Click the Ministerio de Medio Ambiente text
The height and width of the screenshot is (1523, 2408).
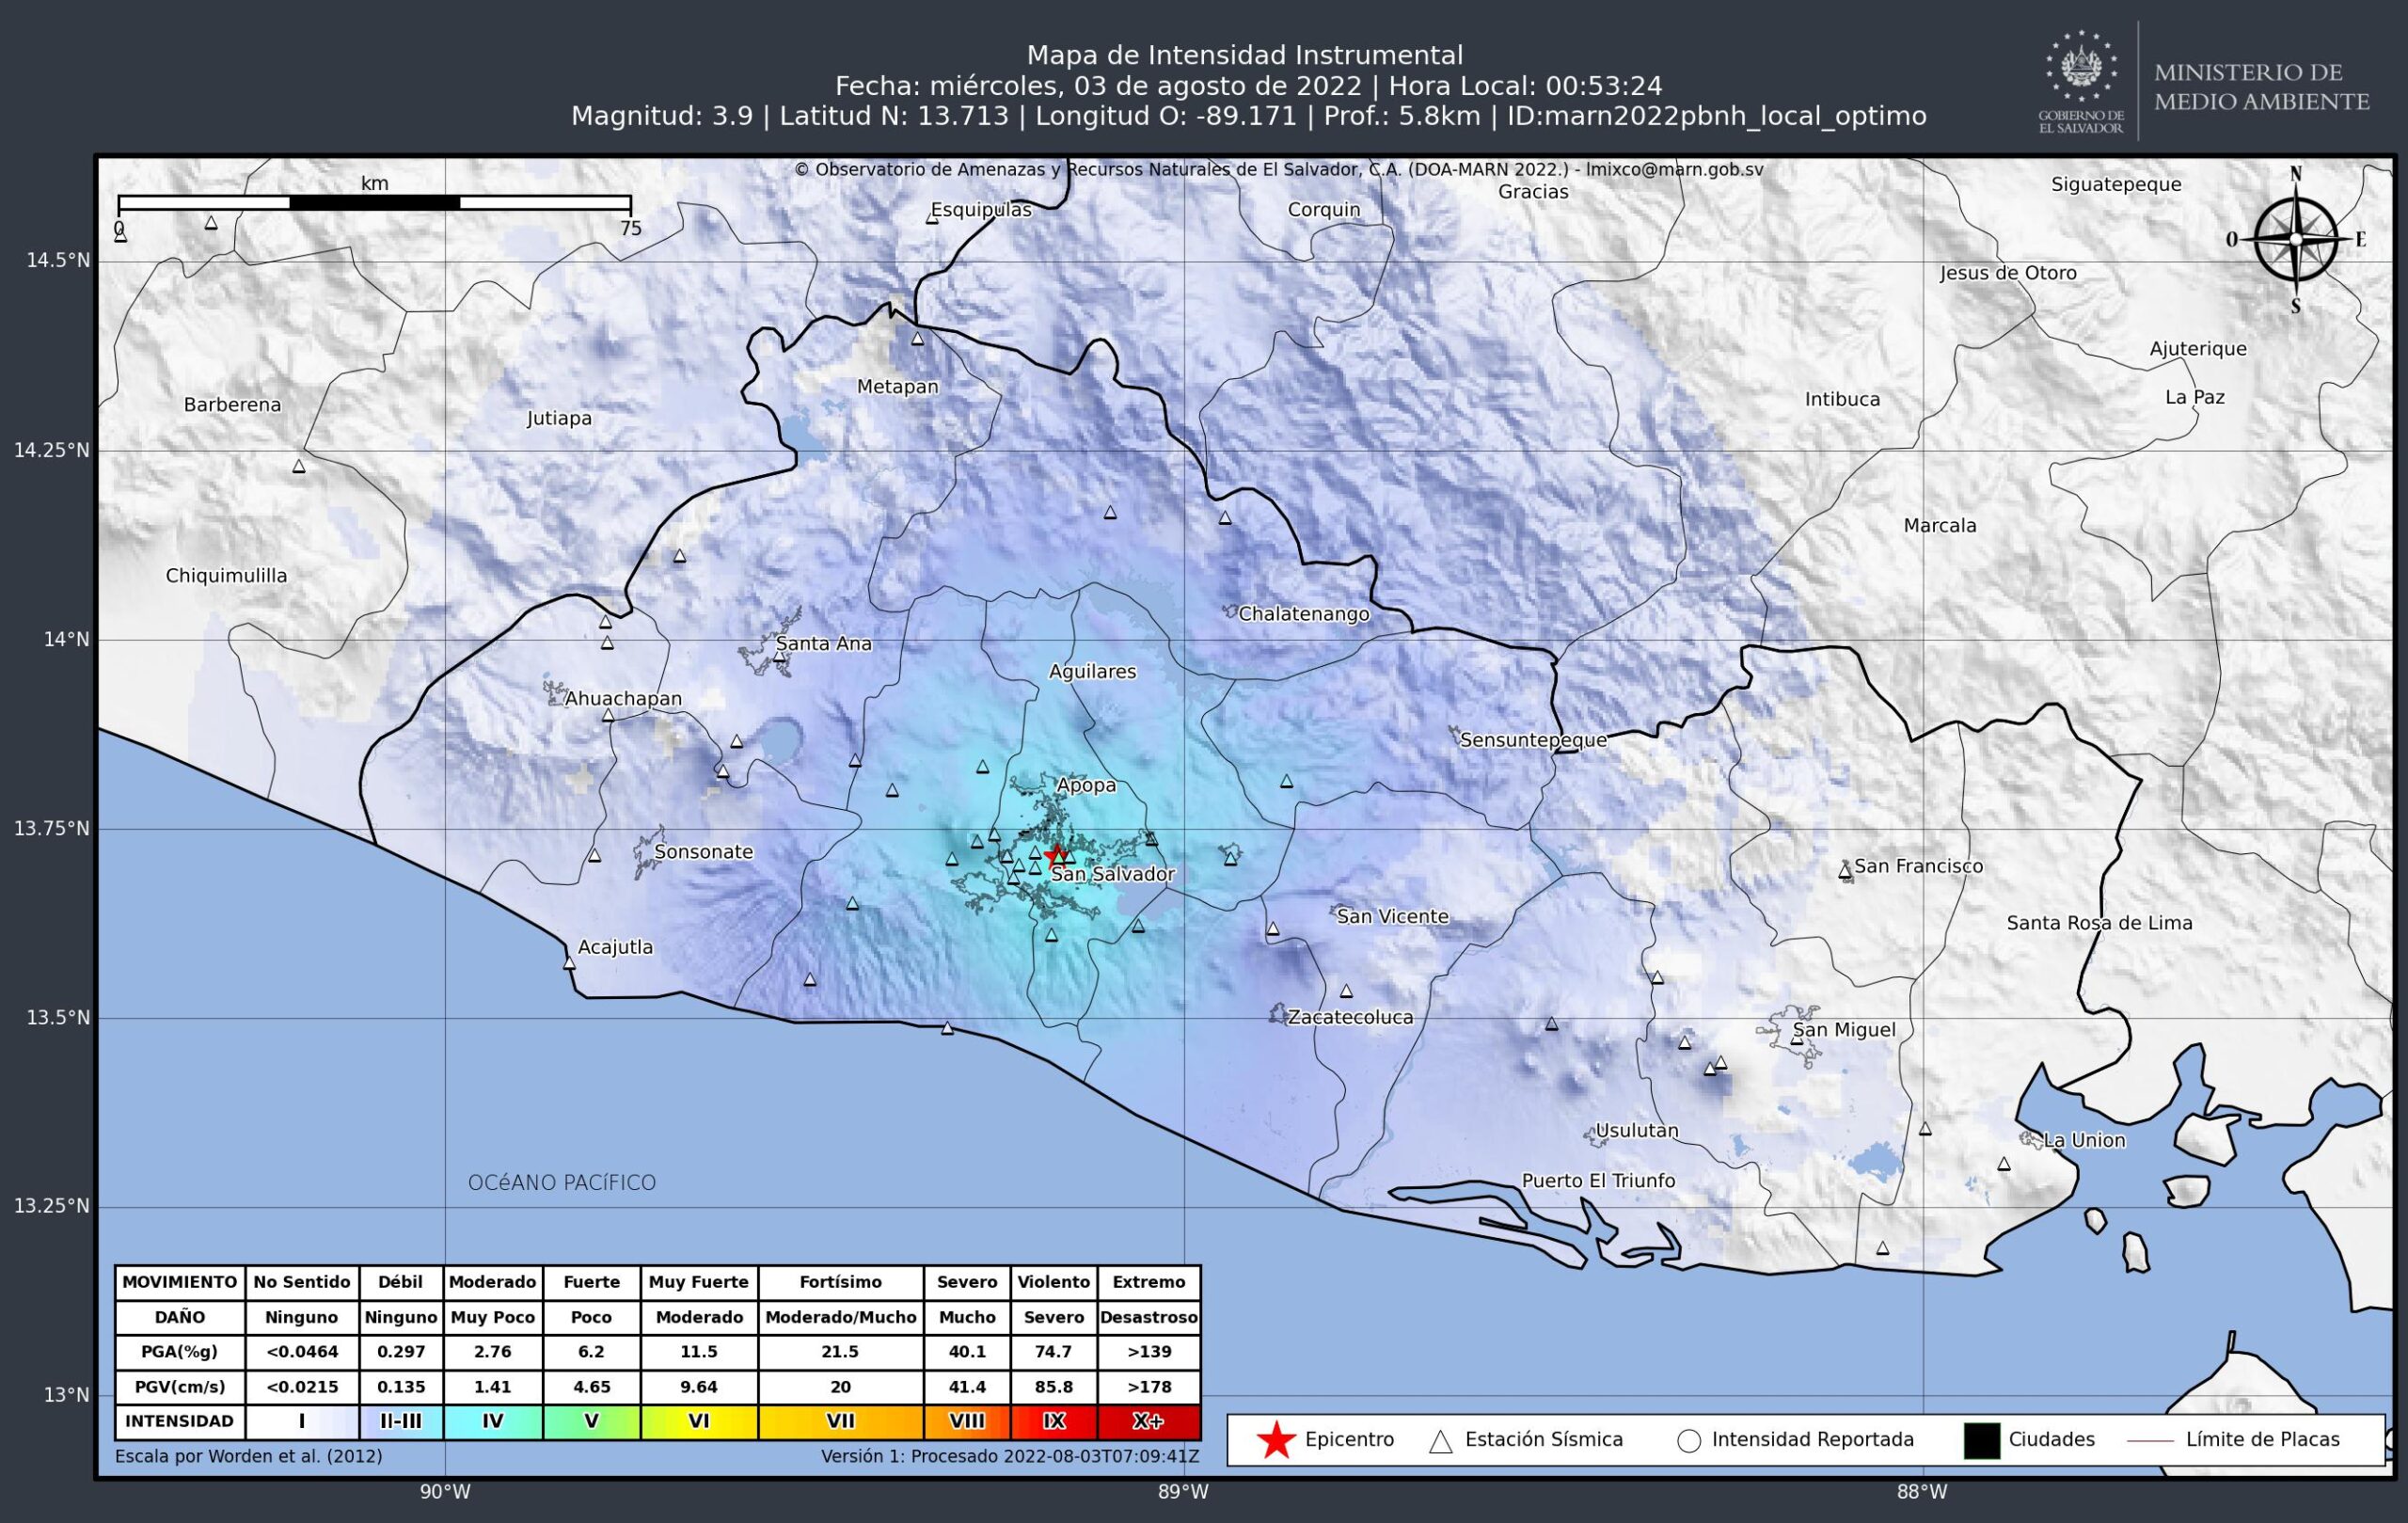pos(2261,87)
